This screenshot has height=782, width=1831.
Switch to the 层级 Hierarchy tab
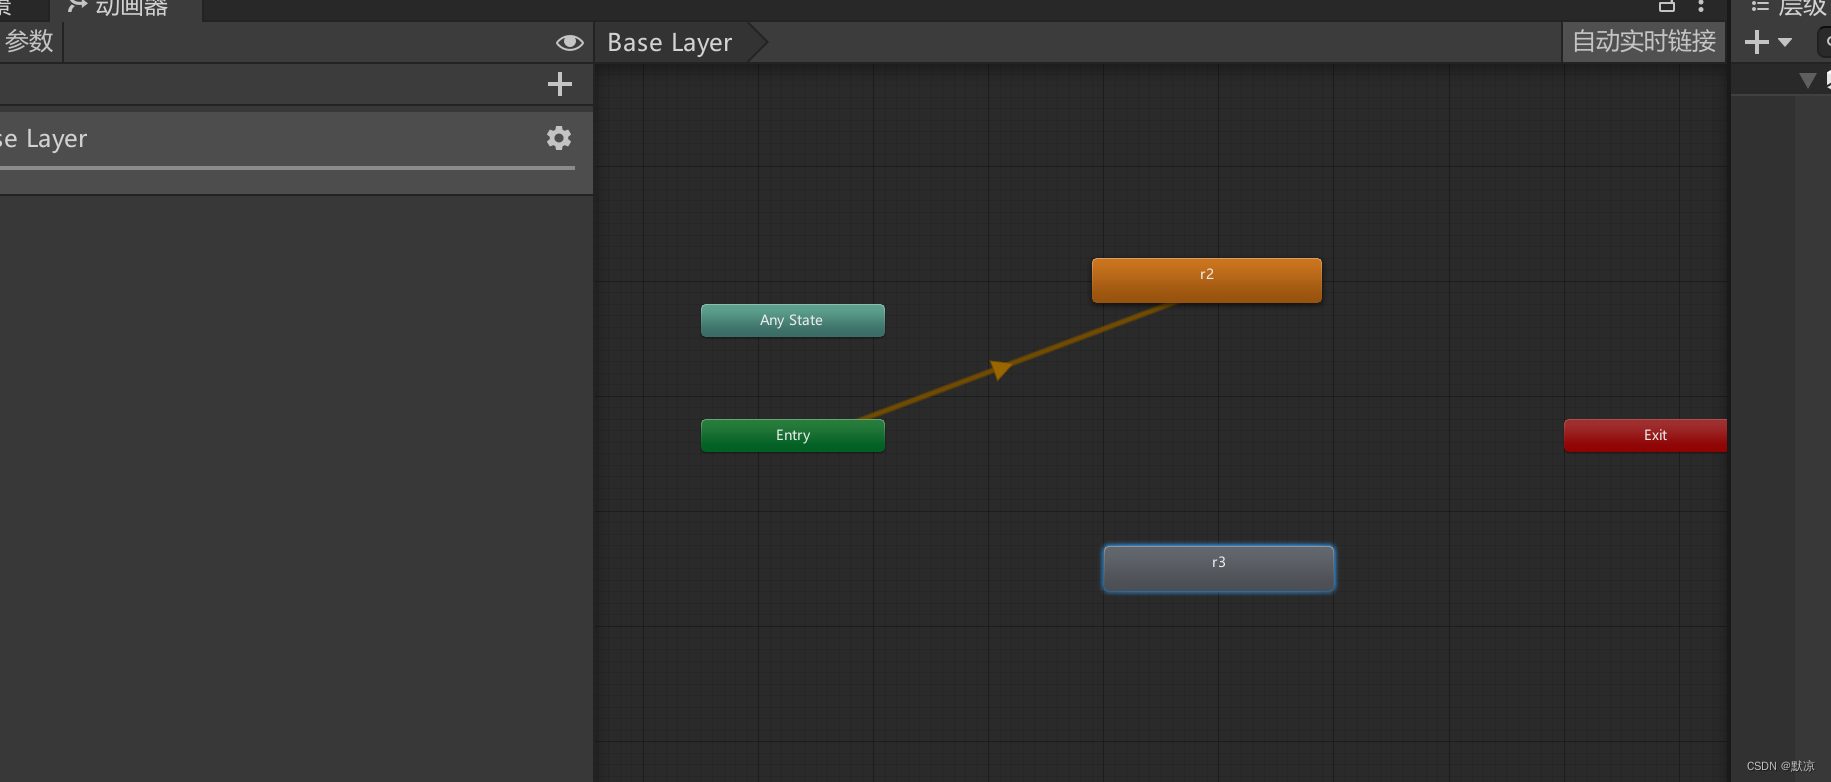click(x=1788, y=8)
